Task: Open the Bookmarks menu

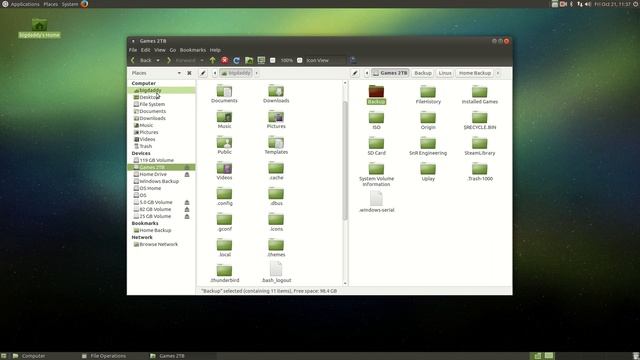Action: click(x=193, y=50)
